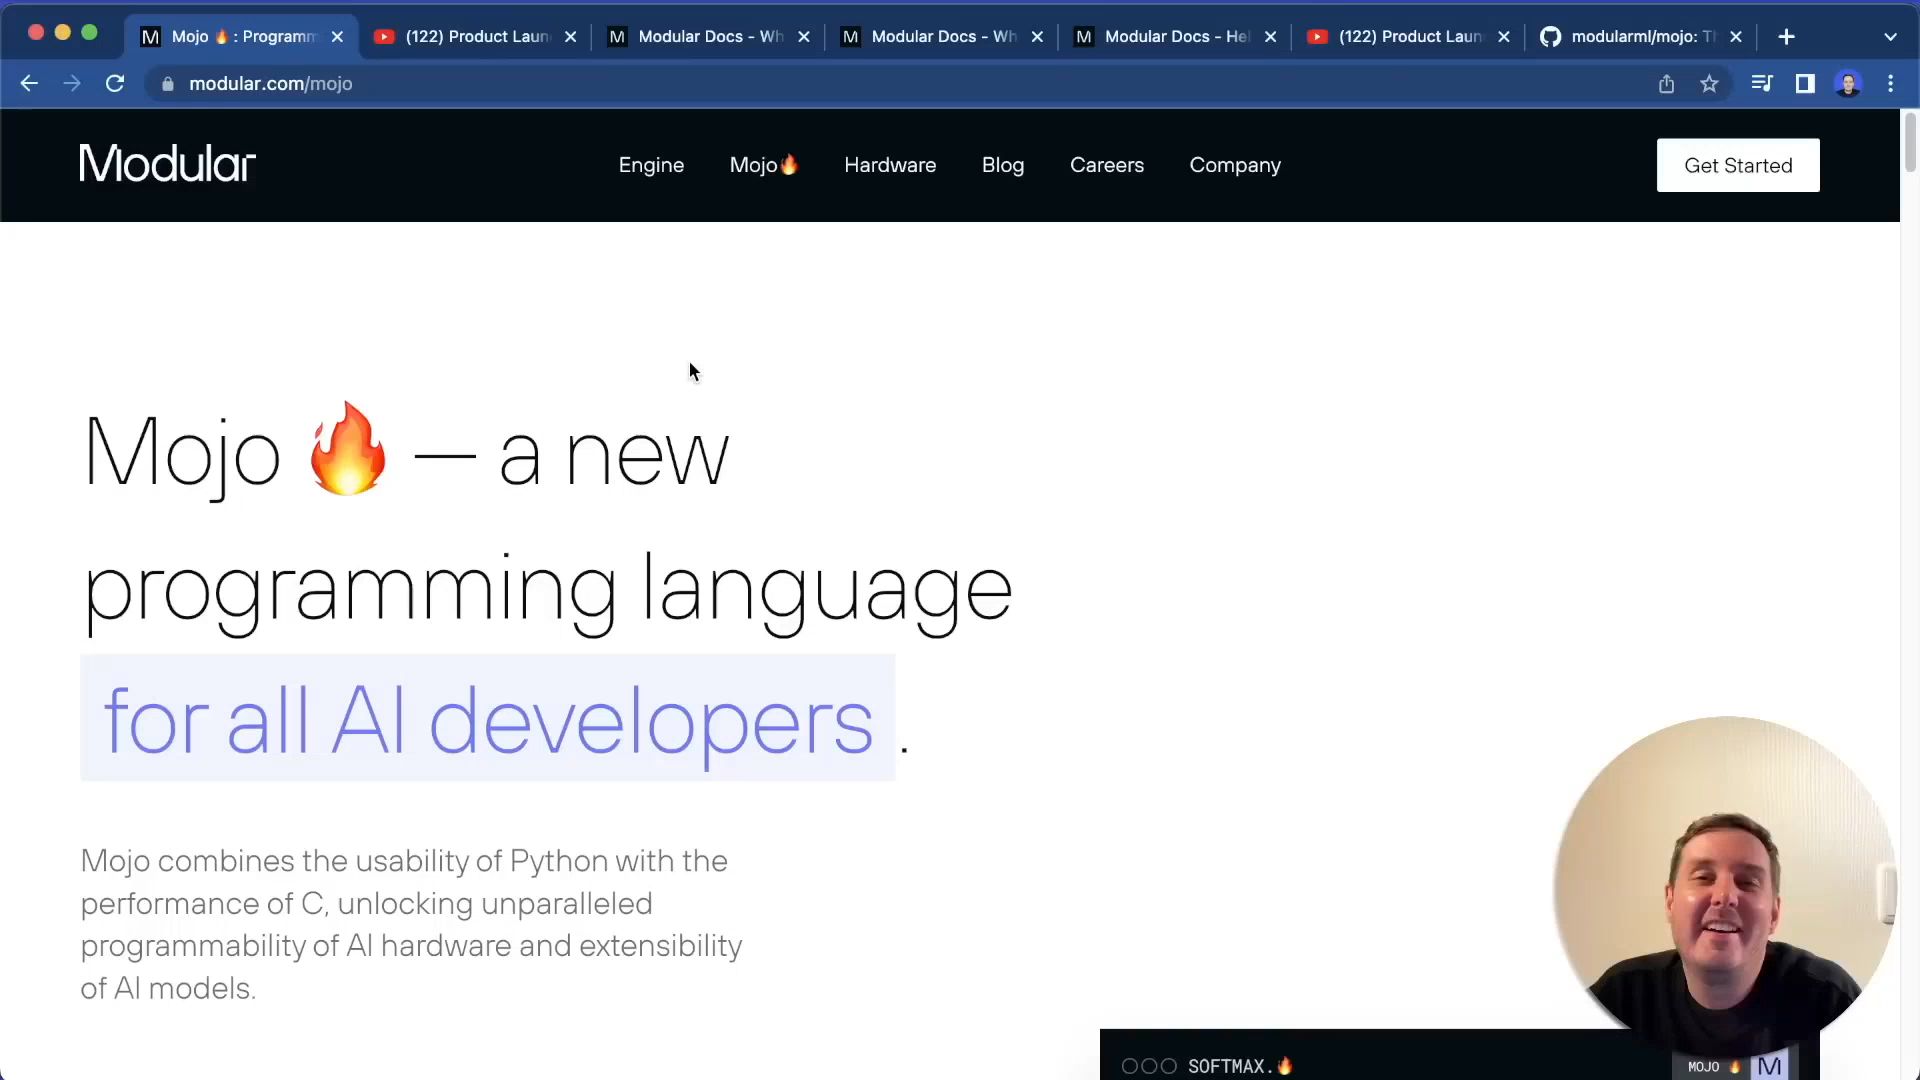Image resolution: width=1920 pixels, height=1080 pixels.
Task: Open the Hardware nav link
Action: click(x=890, y=165)
